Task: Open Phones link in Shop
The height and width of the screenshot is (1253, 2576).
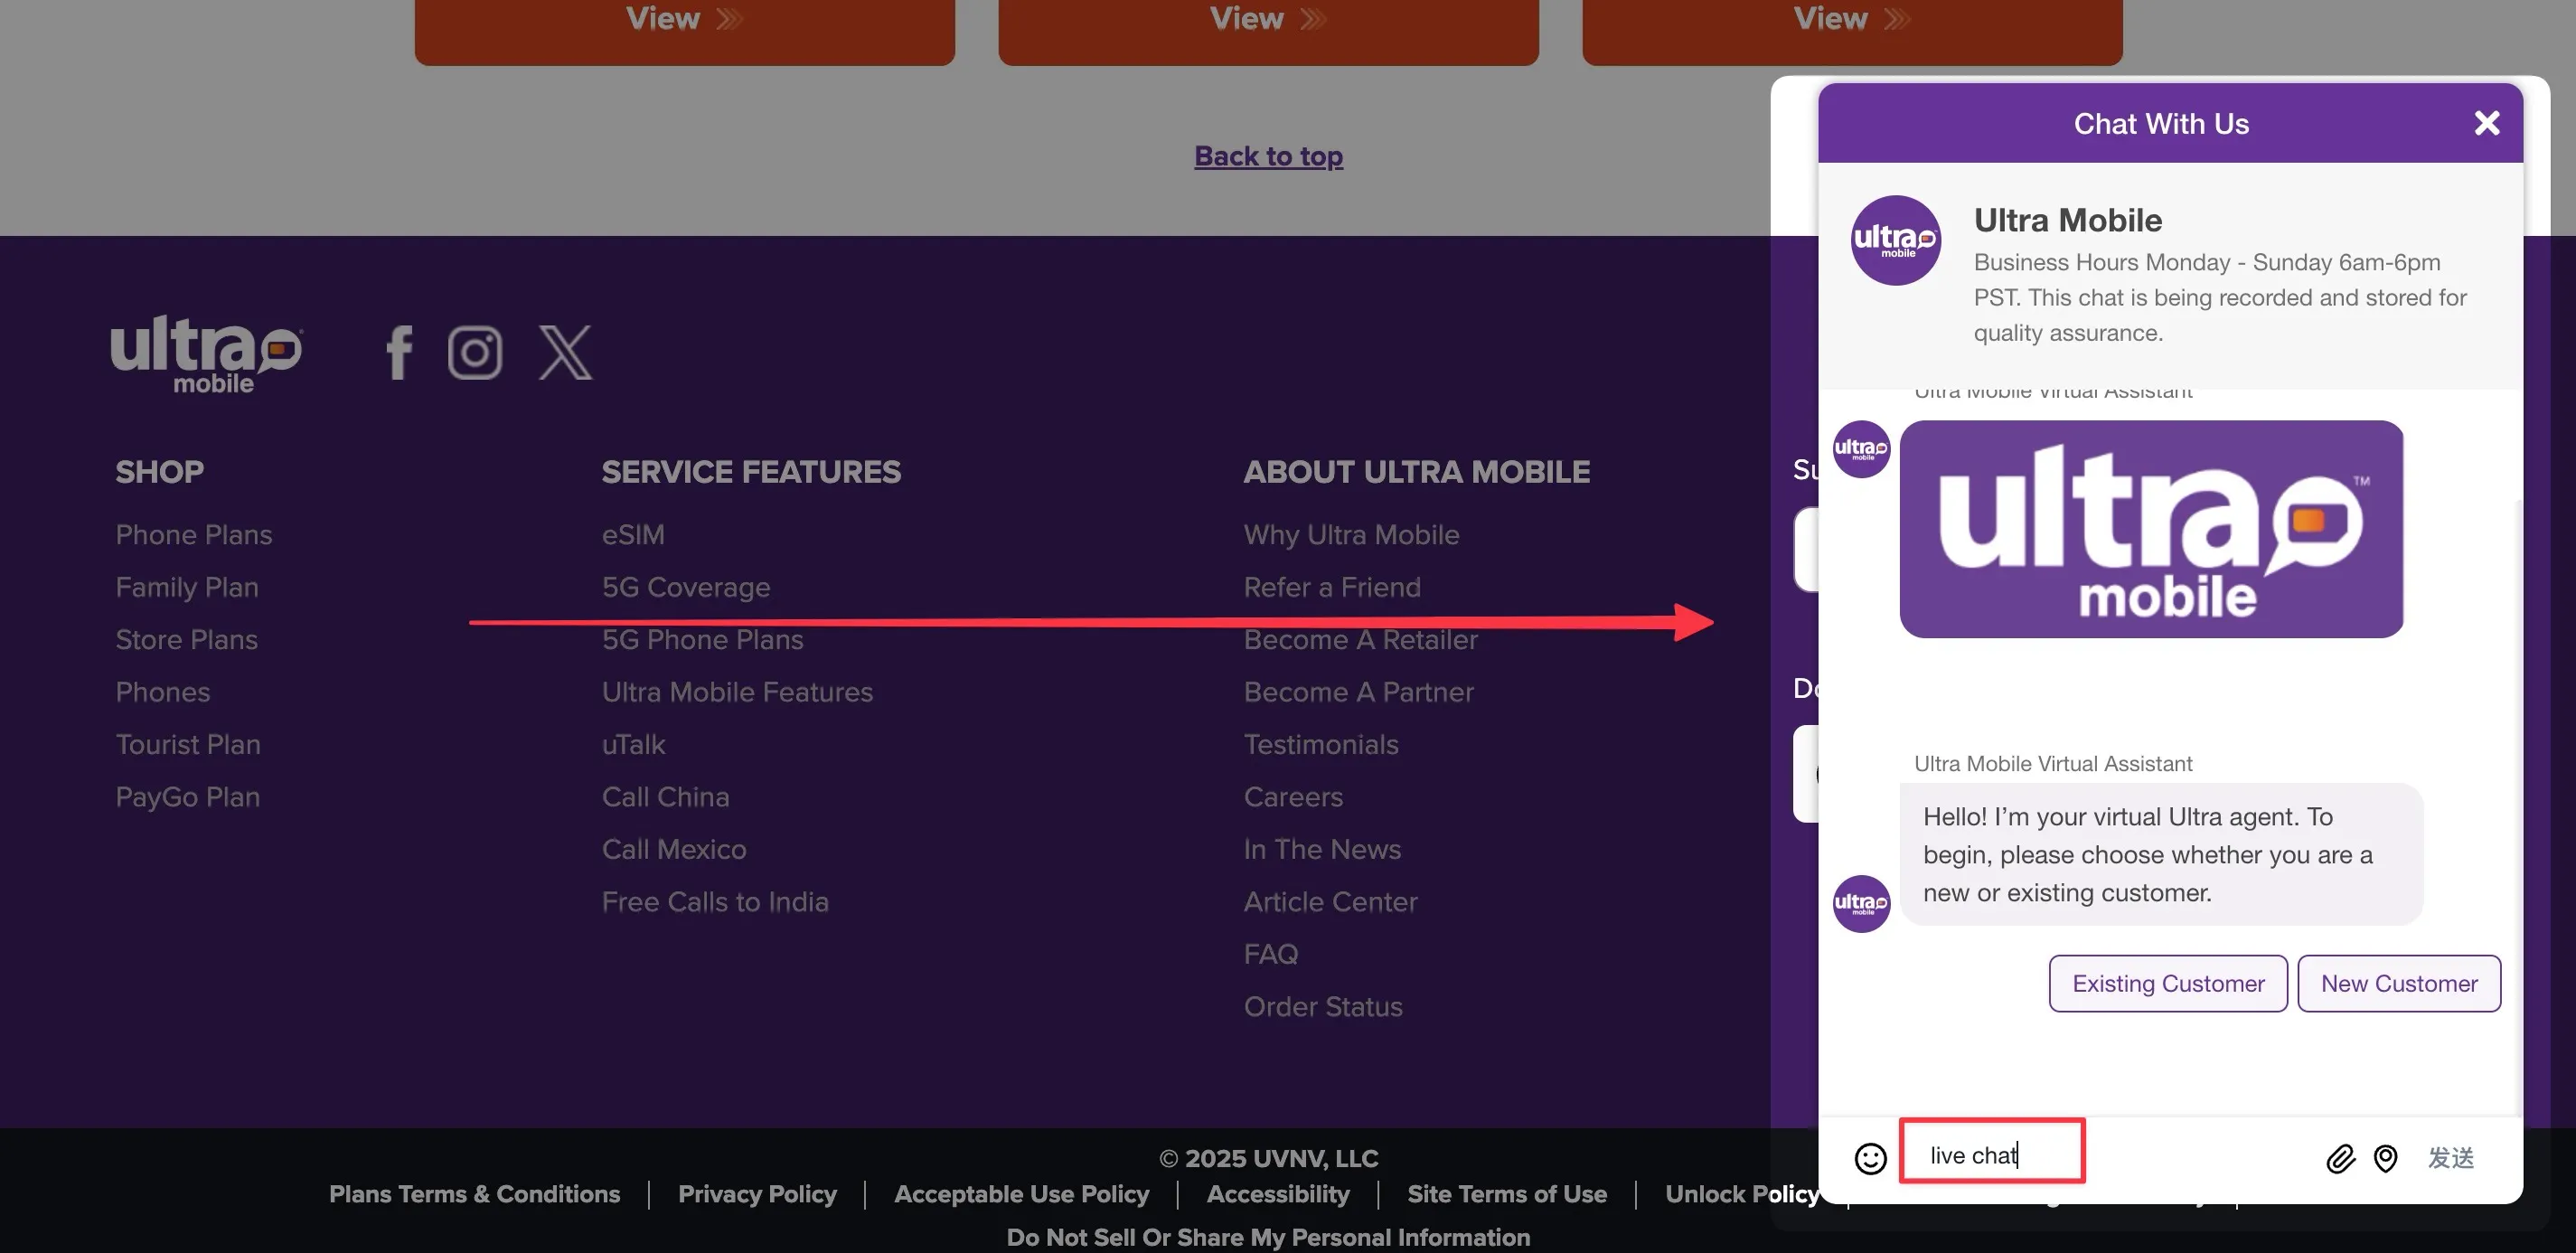Action: coord(163,692)
